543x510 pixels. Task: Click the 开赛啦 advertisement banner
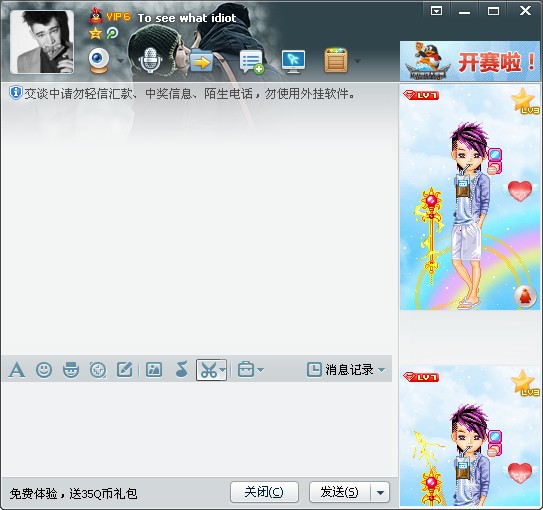pyautogui.click(x=470, y=61)
